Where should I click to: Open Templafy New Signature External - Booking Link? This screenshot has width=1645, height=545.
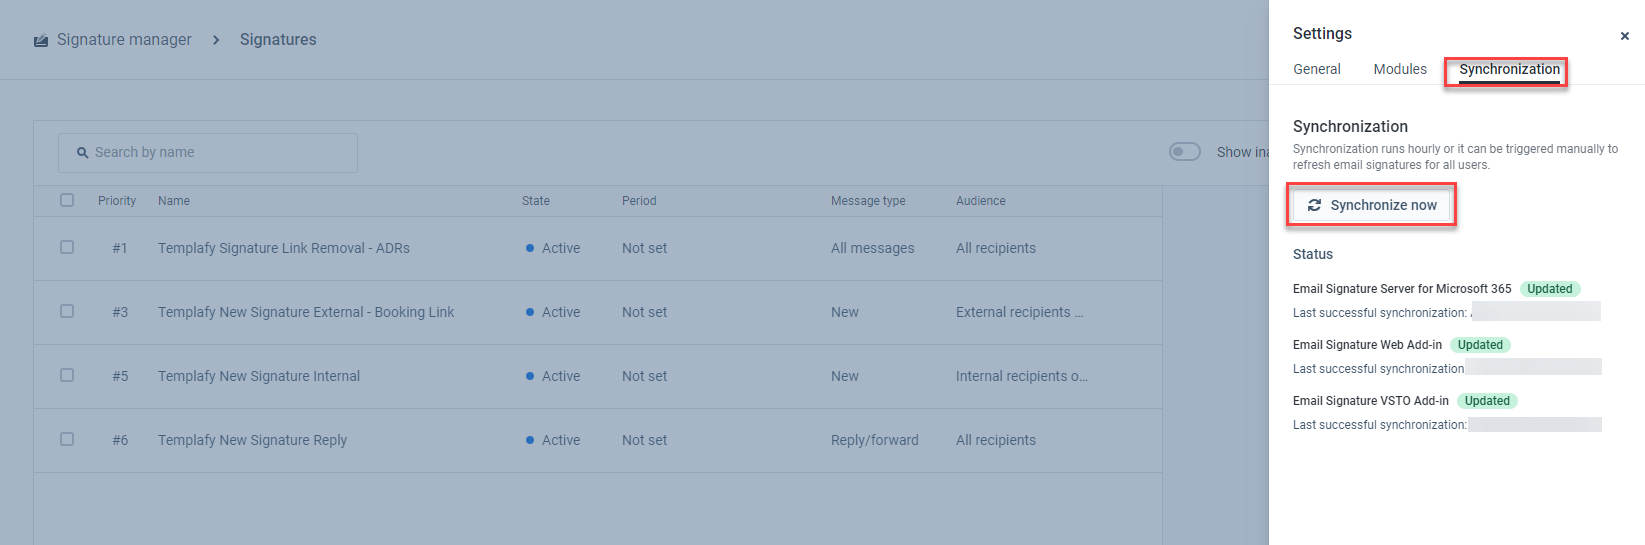[305, 312]
